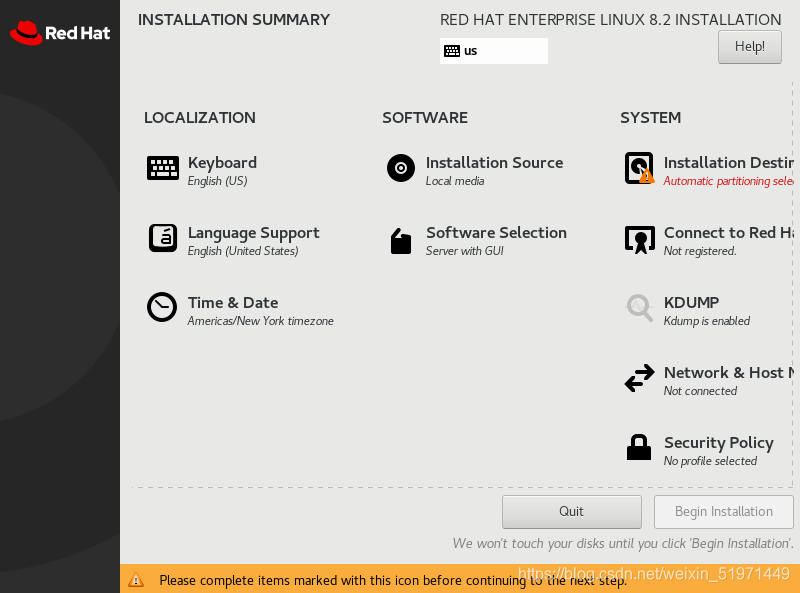800x593 pixels.
Task: Open the Security Policy lock icon
Action: 639,448
